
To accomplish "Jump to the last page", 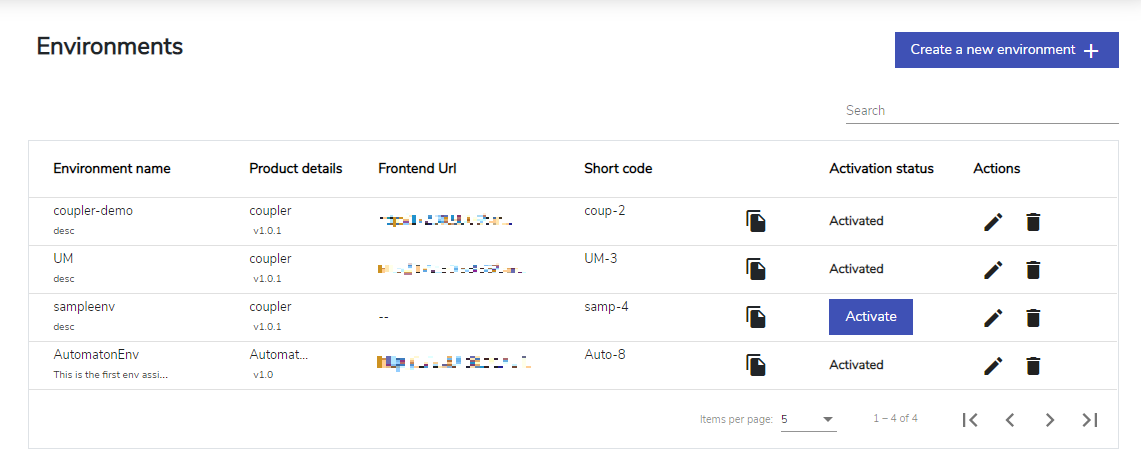I will (x=1089, y=420).
